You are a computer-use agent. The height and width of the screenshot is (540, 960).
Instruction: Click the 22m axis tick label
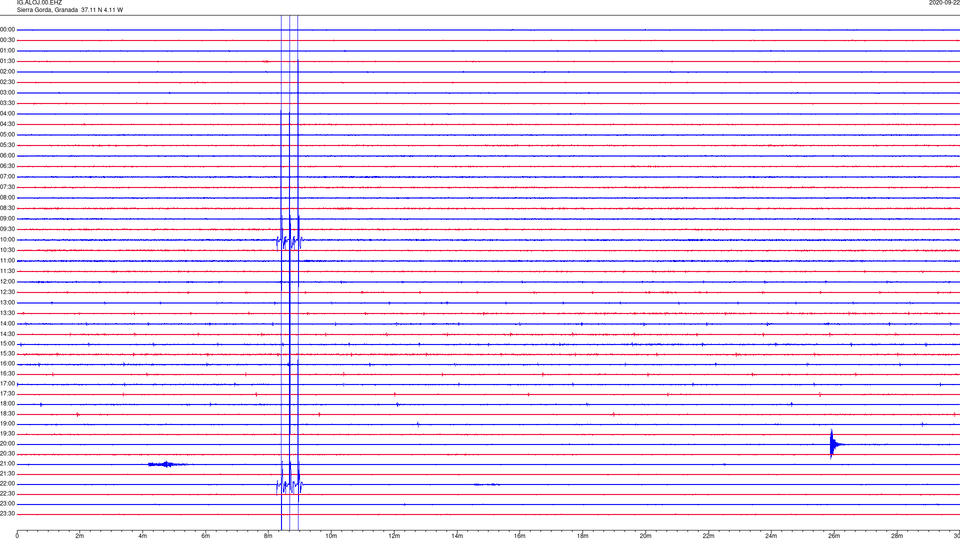708,536
